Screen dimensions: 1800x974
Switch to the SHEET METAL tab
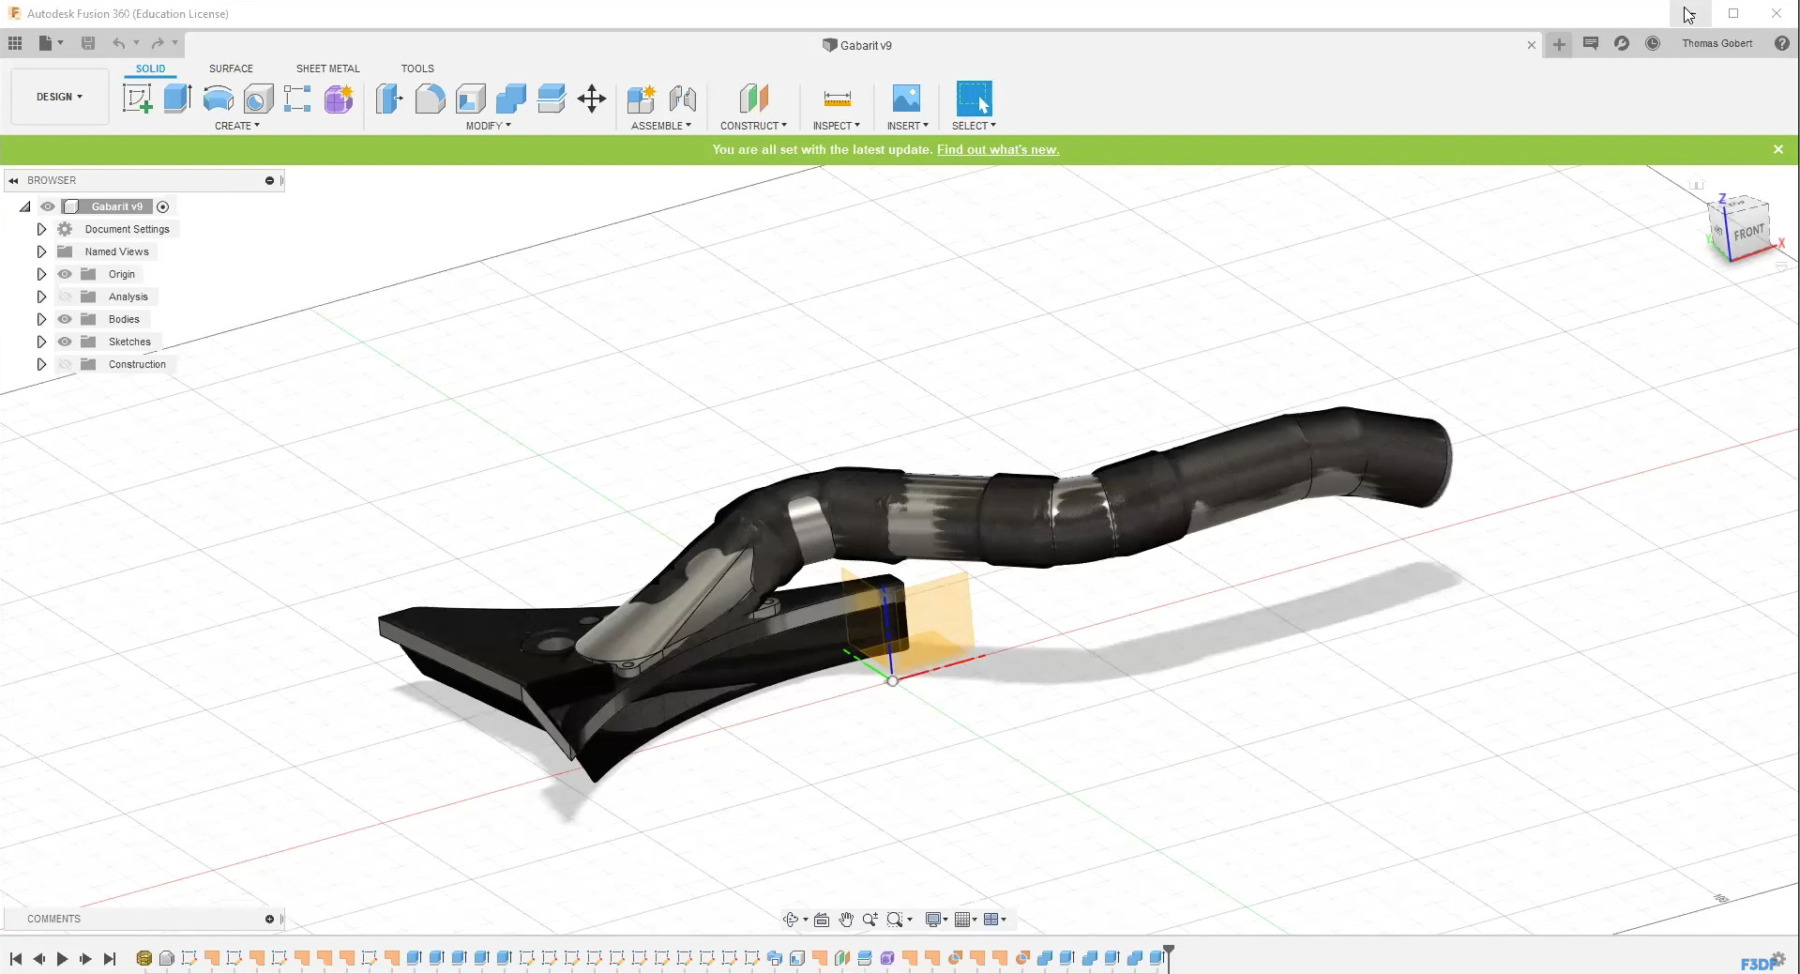click(327, 69)
